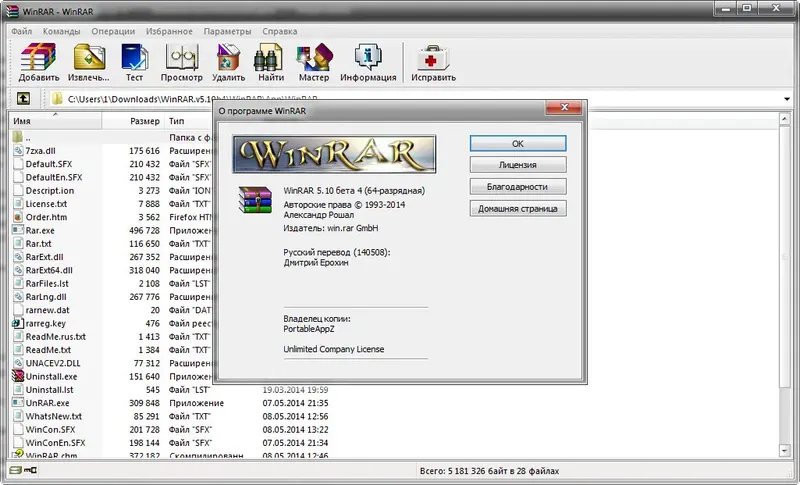Viewport: 800px width, 485px height.
Task: Click the status bar total bytes text
Action: (x=489, y=471)
